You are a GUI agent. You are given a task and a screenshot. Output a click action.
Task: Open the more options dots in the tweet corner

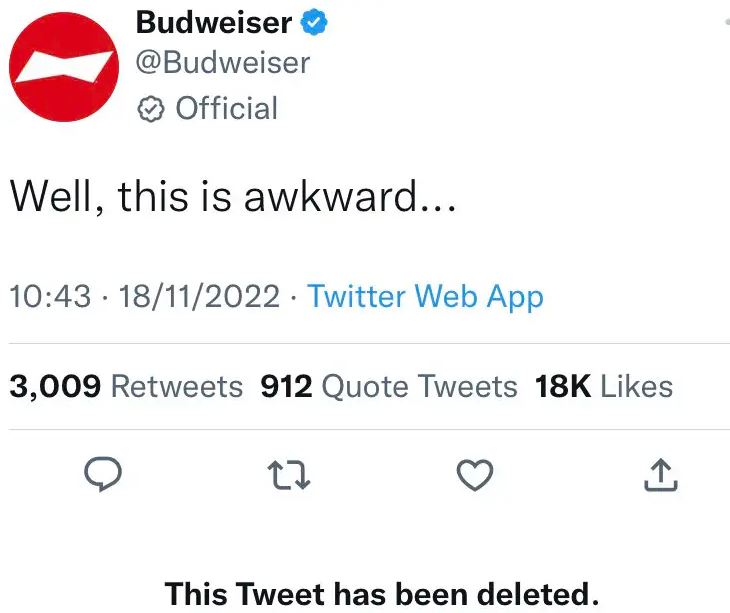point(727,21)
